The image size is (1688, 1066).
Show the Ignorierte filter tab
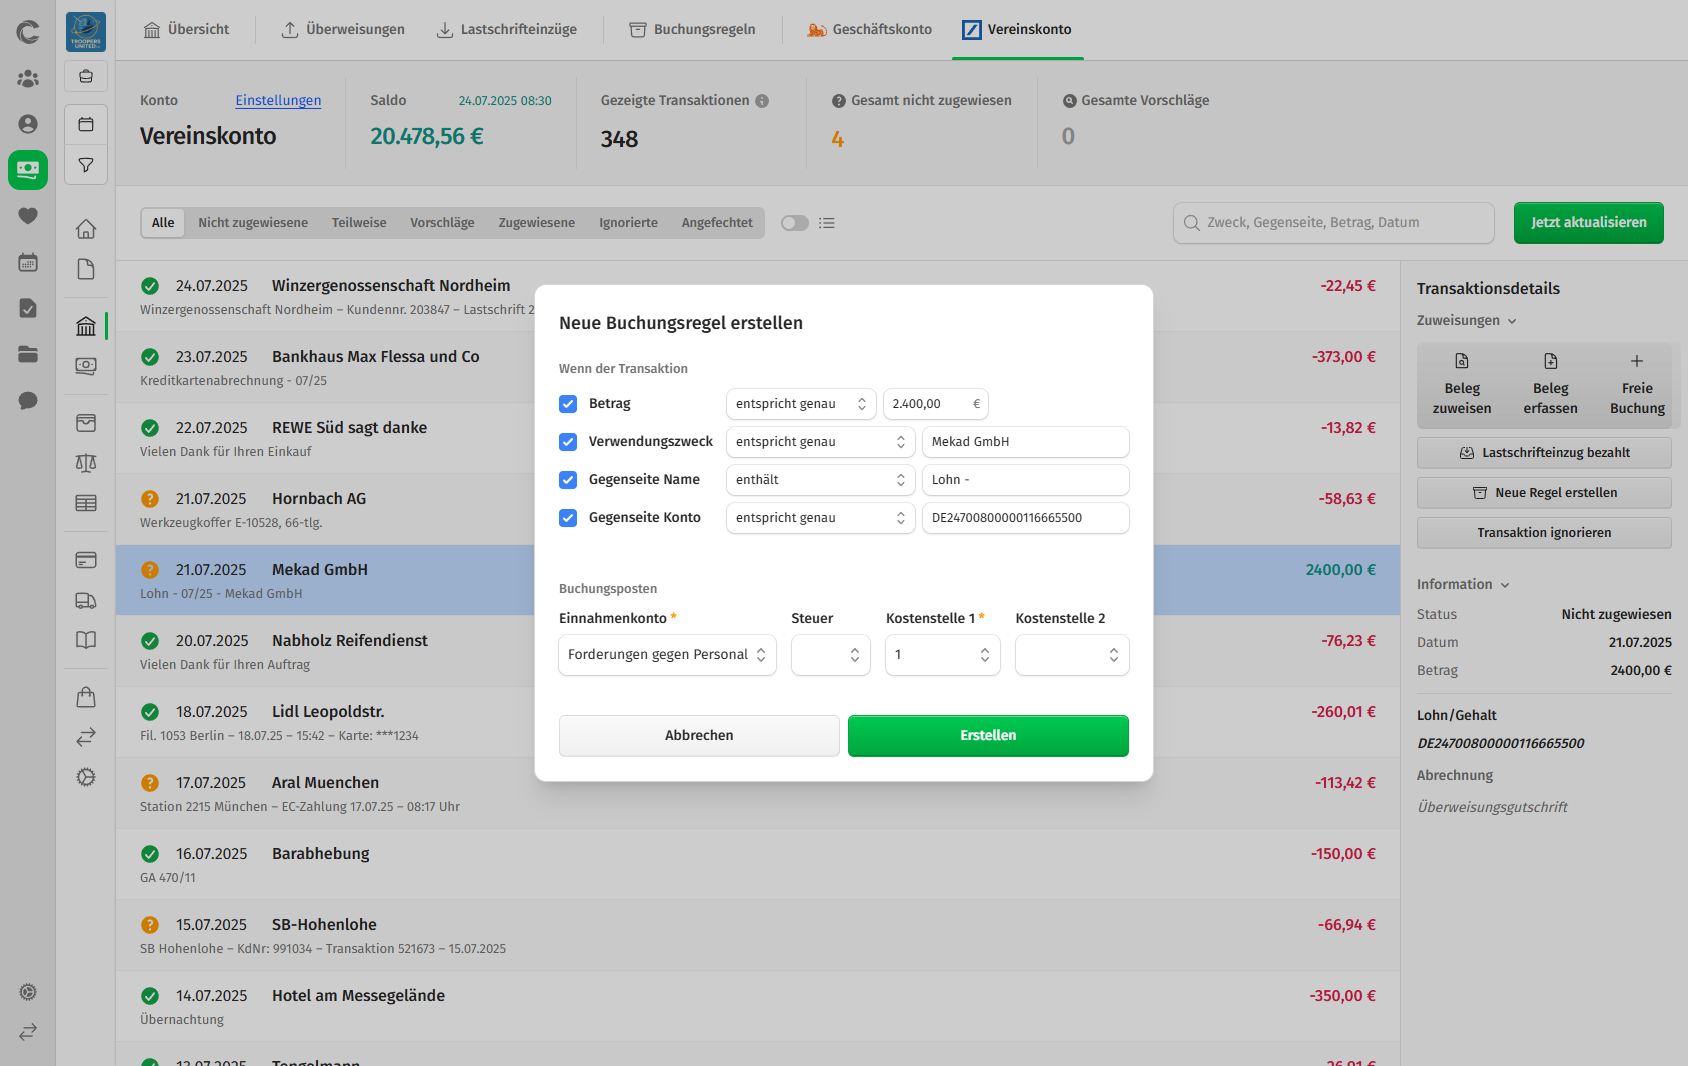(628, 223)
